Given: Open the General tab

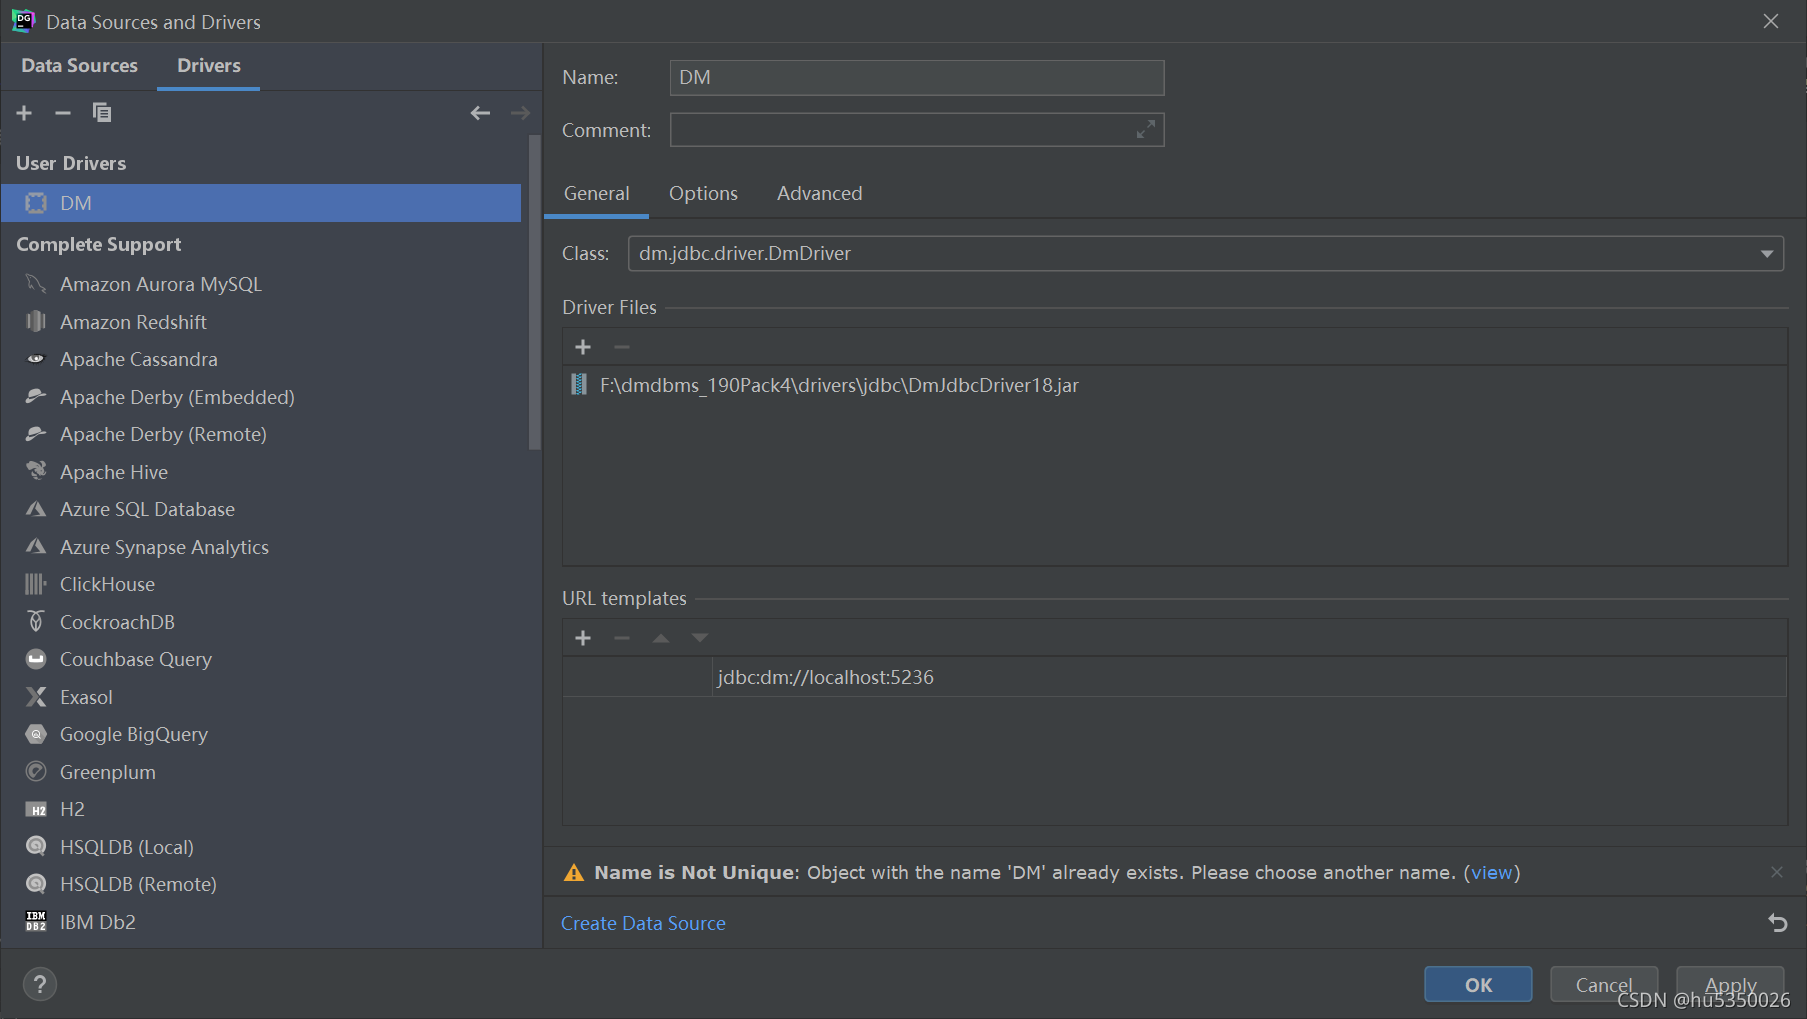Looking at the screenshot, I should (596, 194).
